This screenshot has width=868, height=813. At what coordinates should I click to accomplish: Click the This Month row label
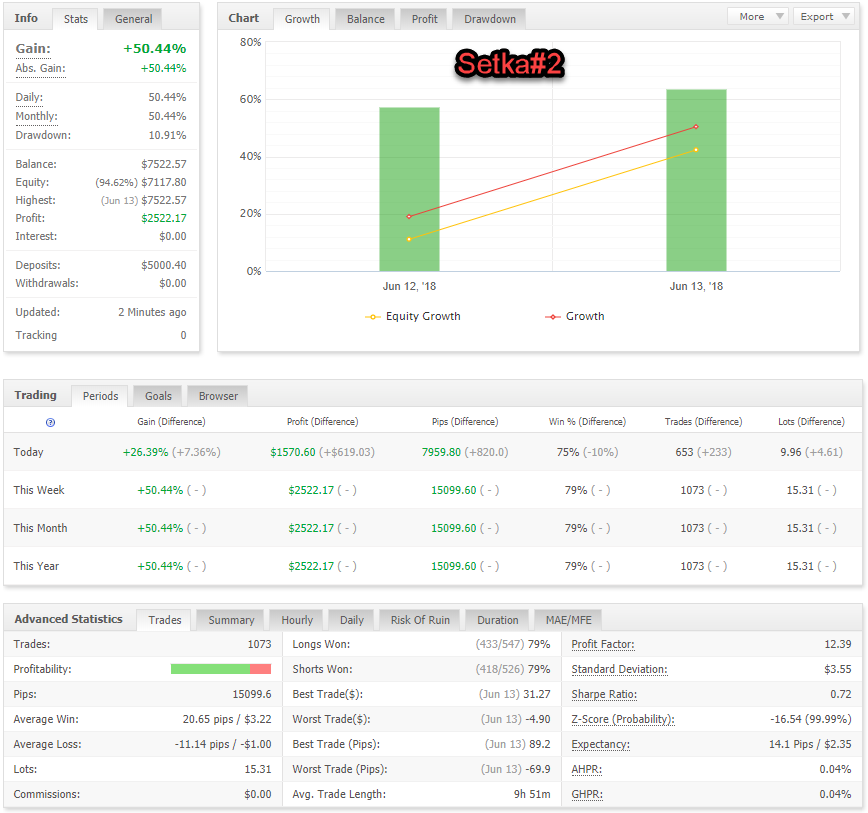point(40,529)
